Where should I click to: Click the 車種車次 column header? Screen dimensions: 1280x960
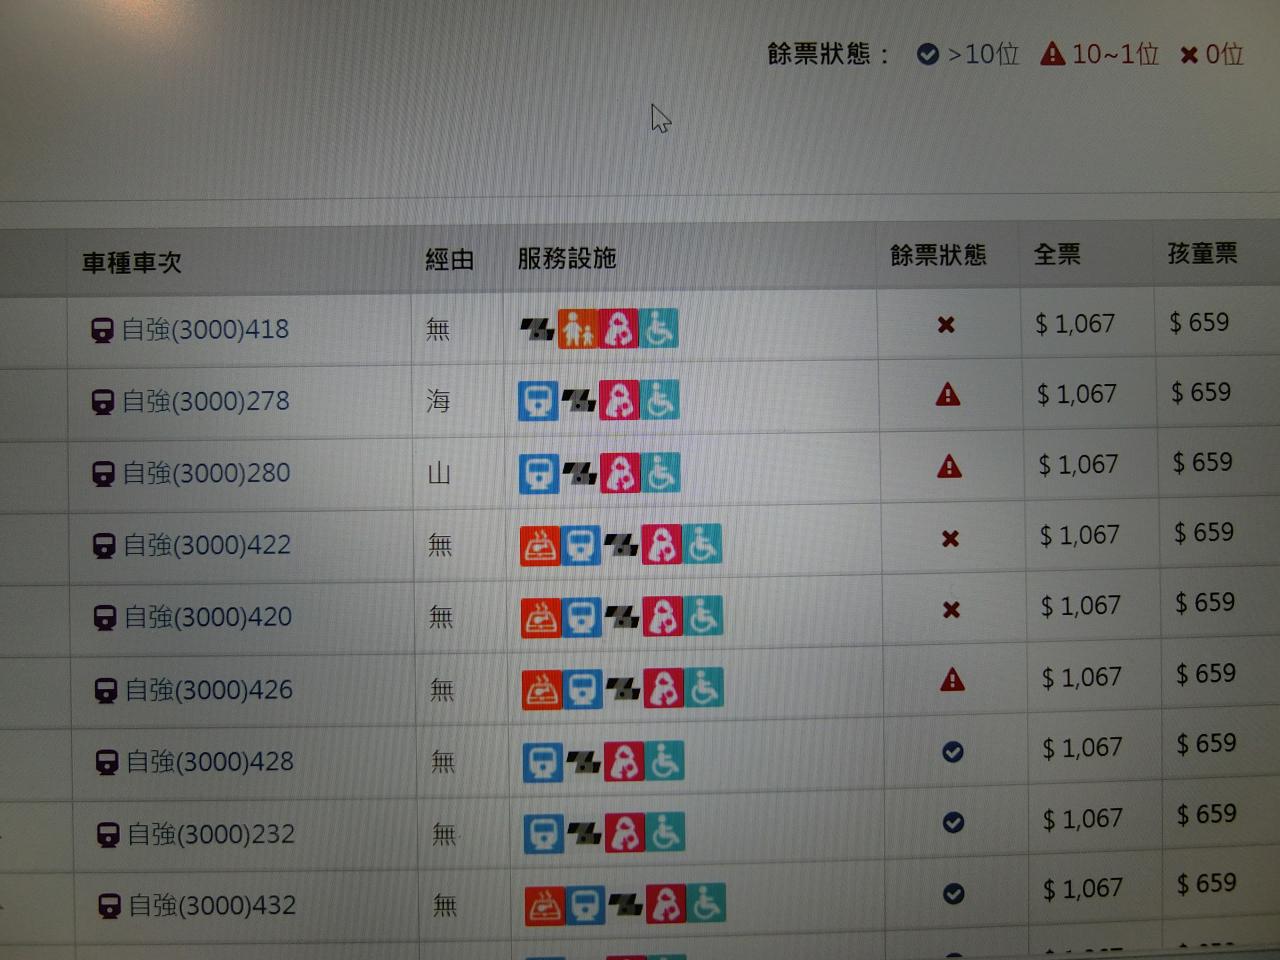pyautogui.click(x=132, y=263)
